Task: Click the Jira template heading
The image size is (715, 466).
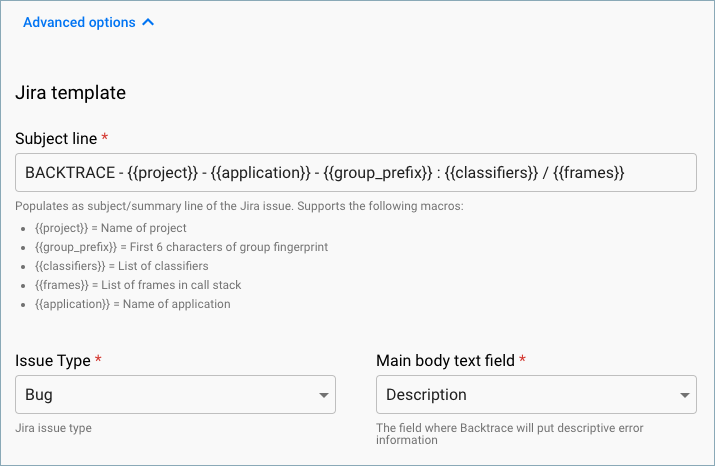Action: click(x=70, y=93)
